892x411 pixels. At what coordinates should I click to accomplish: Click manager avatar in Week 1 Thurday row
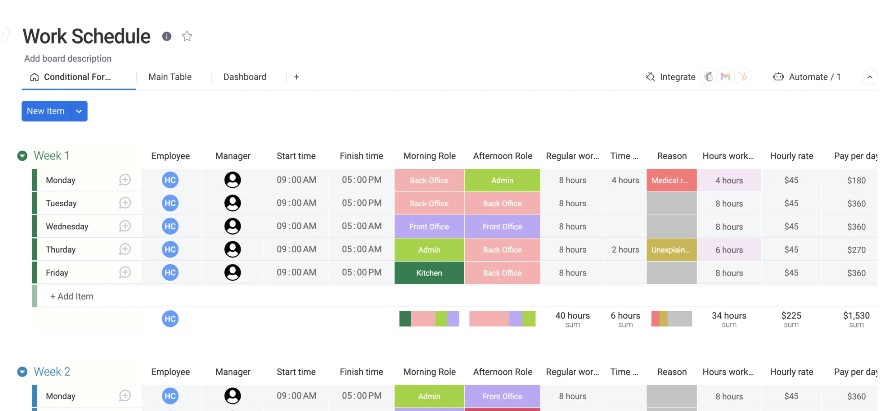click(x=233, y=249)
